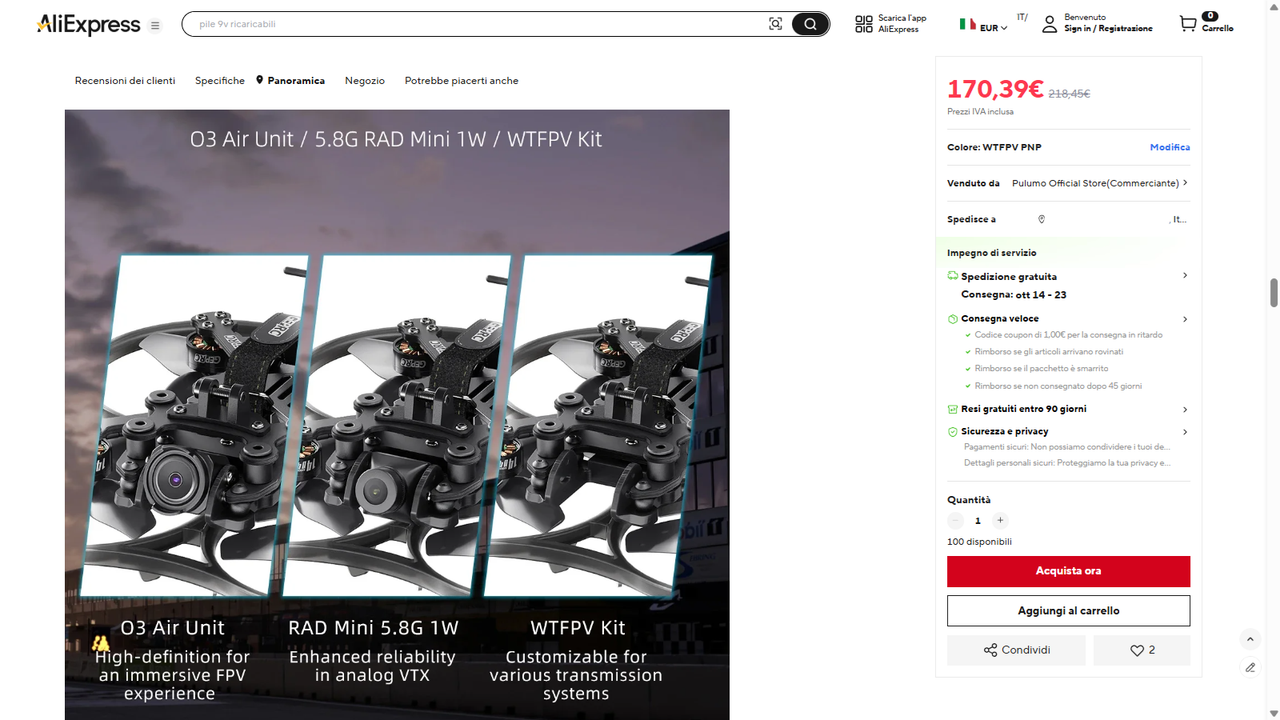1280x720 pixels.
Task: Click the crossed-out 218,45€ price
Action: pyautogui.click(x=1069, y=94)
